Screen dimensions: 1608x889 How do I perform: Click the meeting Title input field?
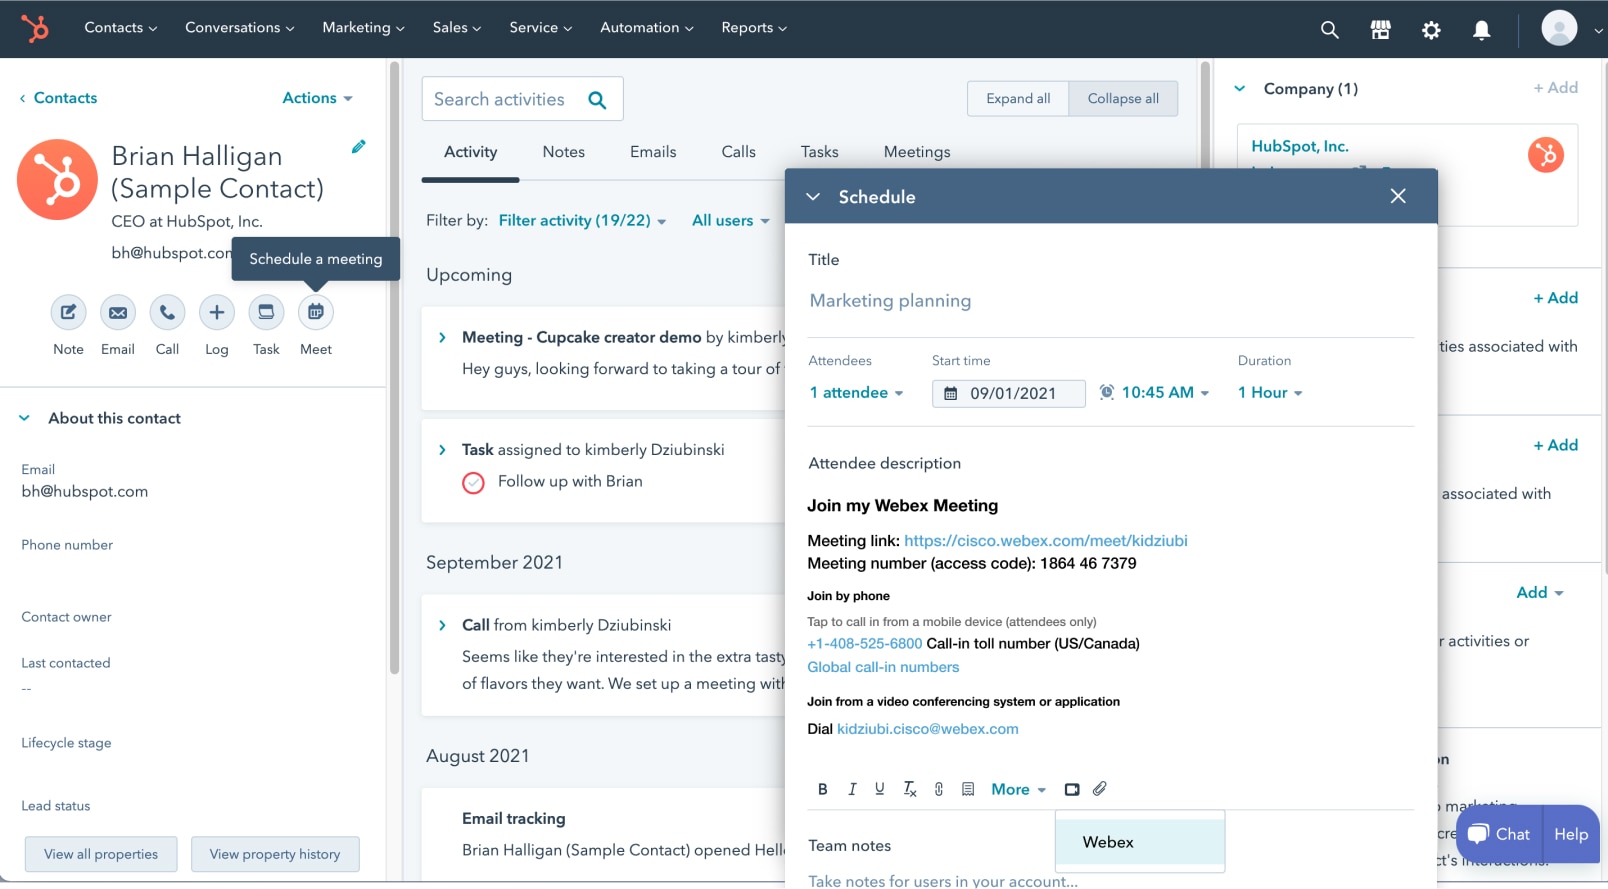(1110, 301)
